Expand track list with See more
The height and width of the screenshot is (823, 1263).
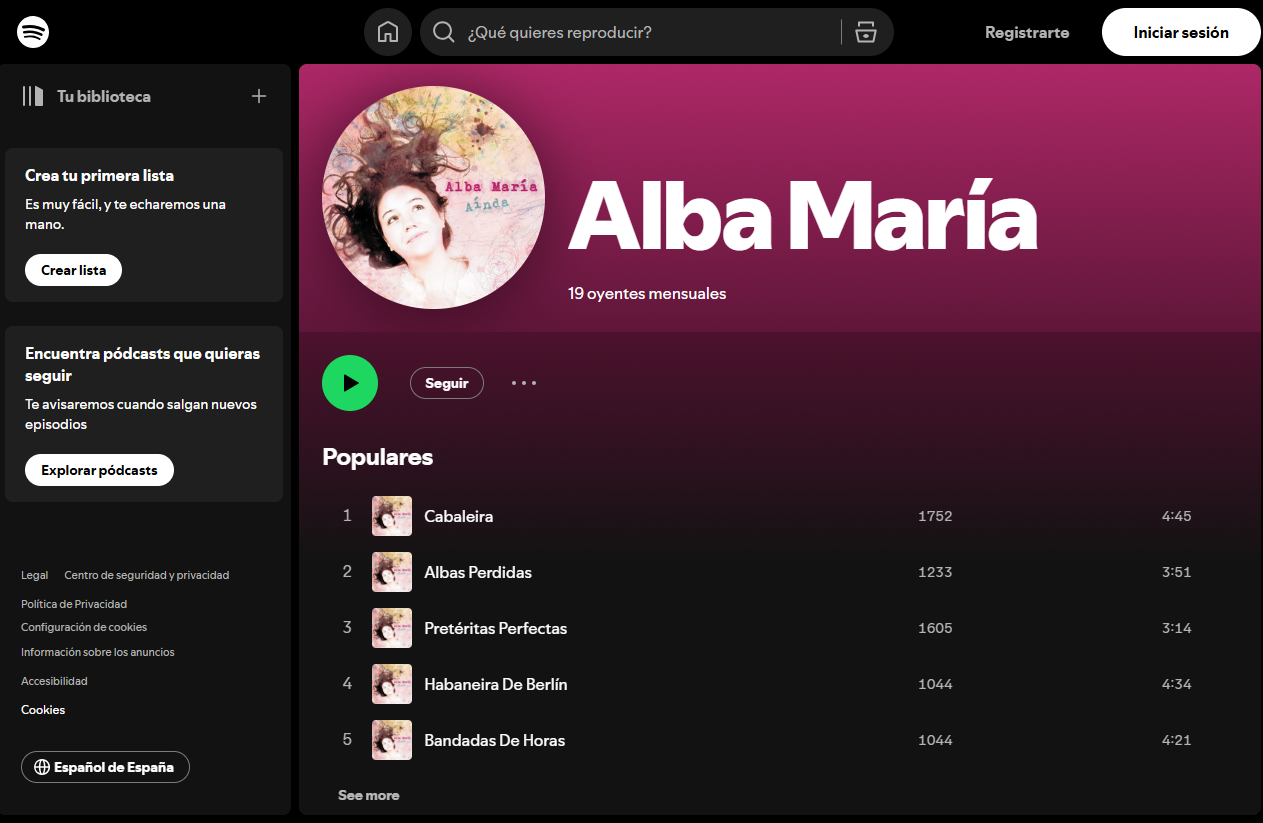click(368, 795)
